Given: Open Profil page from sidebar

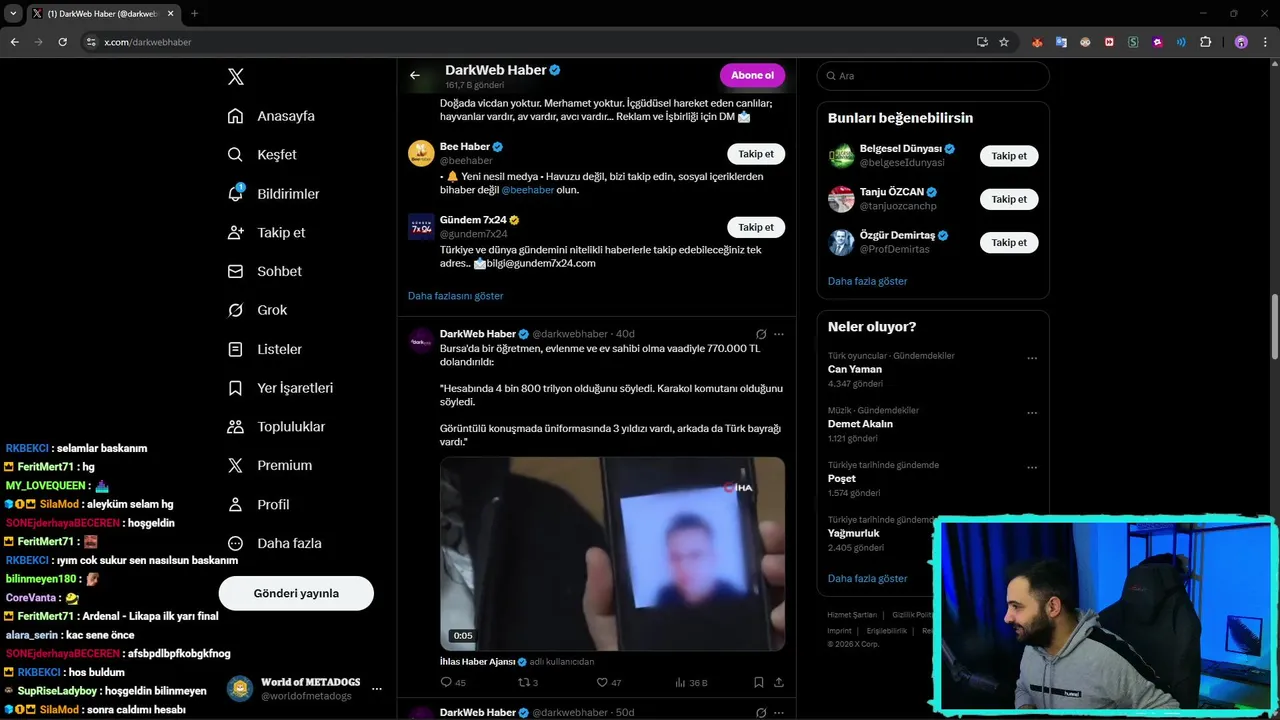Looking at the screenshot, I should point(258,504).
